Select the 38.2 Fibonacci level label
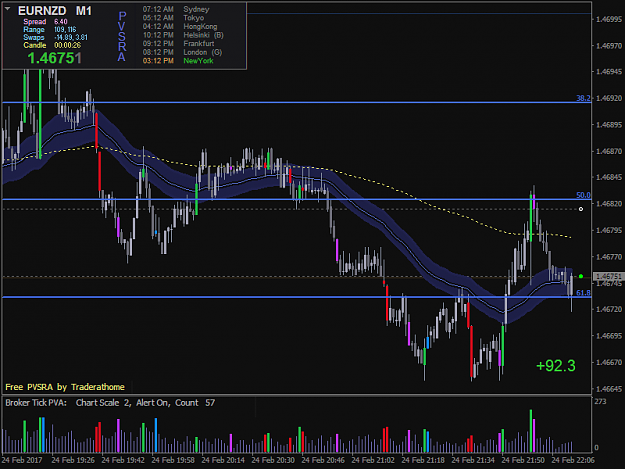625x469 pixels. click(x=583, y=98)
